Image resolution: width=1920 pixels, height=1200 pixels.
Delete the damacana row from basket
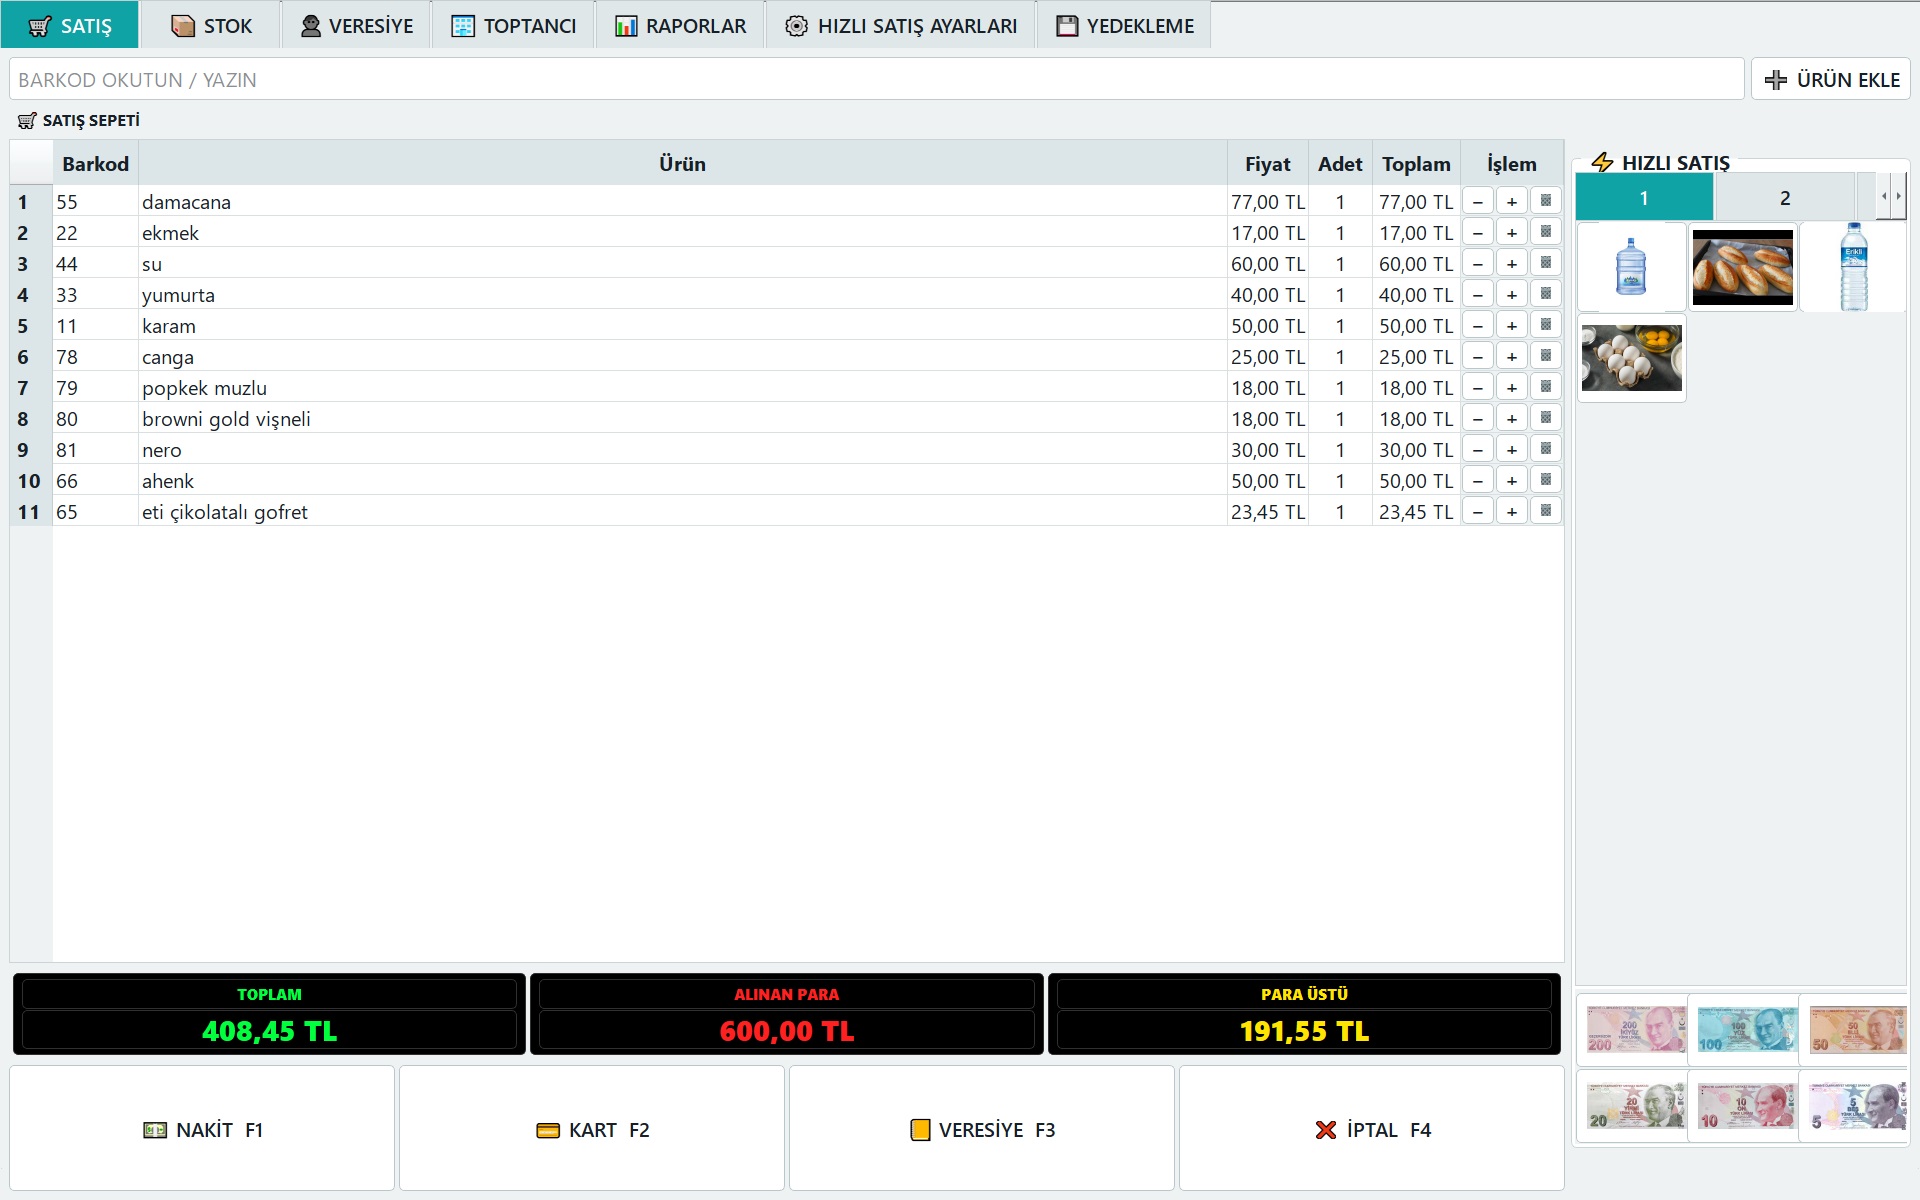click(x=1546, y=201)
